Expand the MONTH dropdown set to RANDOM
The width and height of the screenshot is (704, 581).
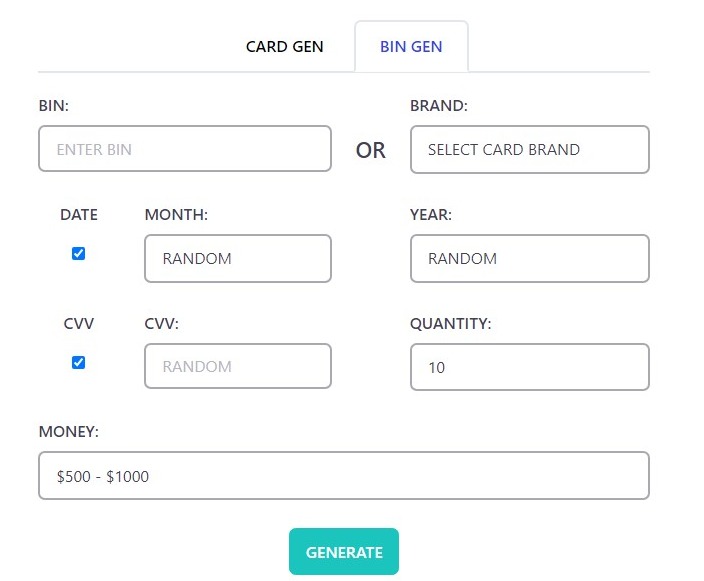(237, 258)
